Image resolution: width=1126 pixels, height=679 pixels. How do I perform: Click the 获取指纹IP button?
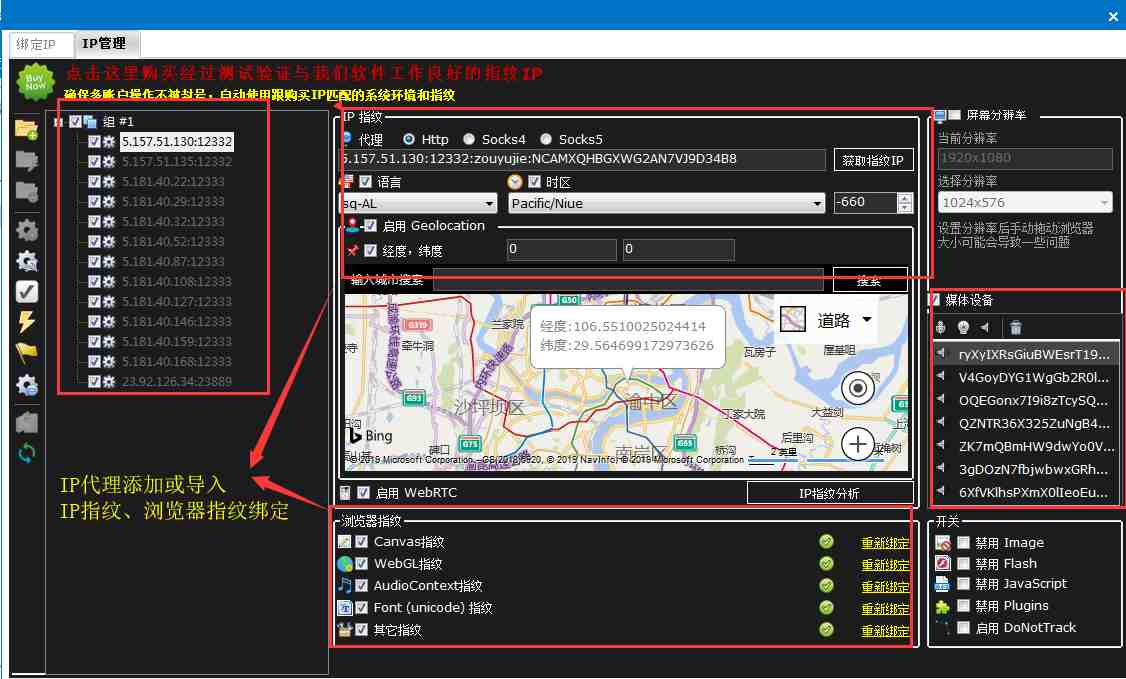tap(873, 161)
